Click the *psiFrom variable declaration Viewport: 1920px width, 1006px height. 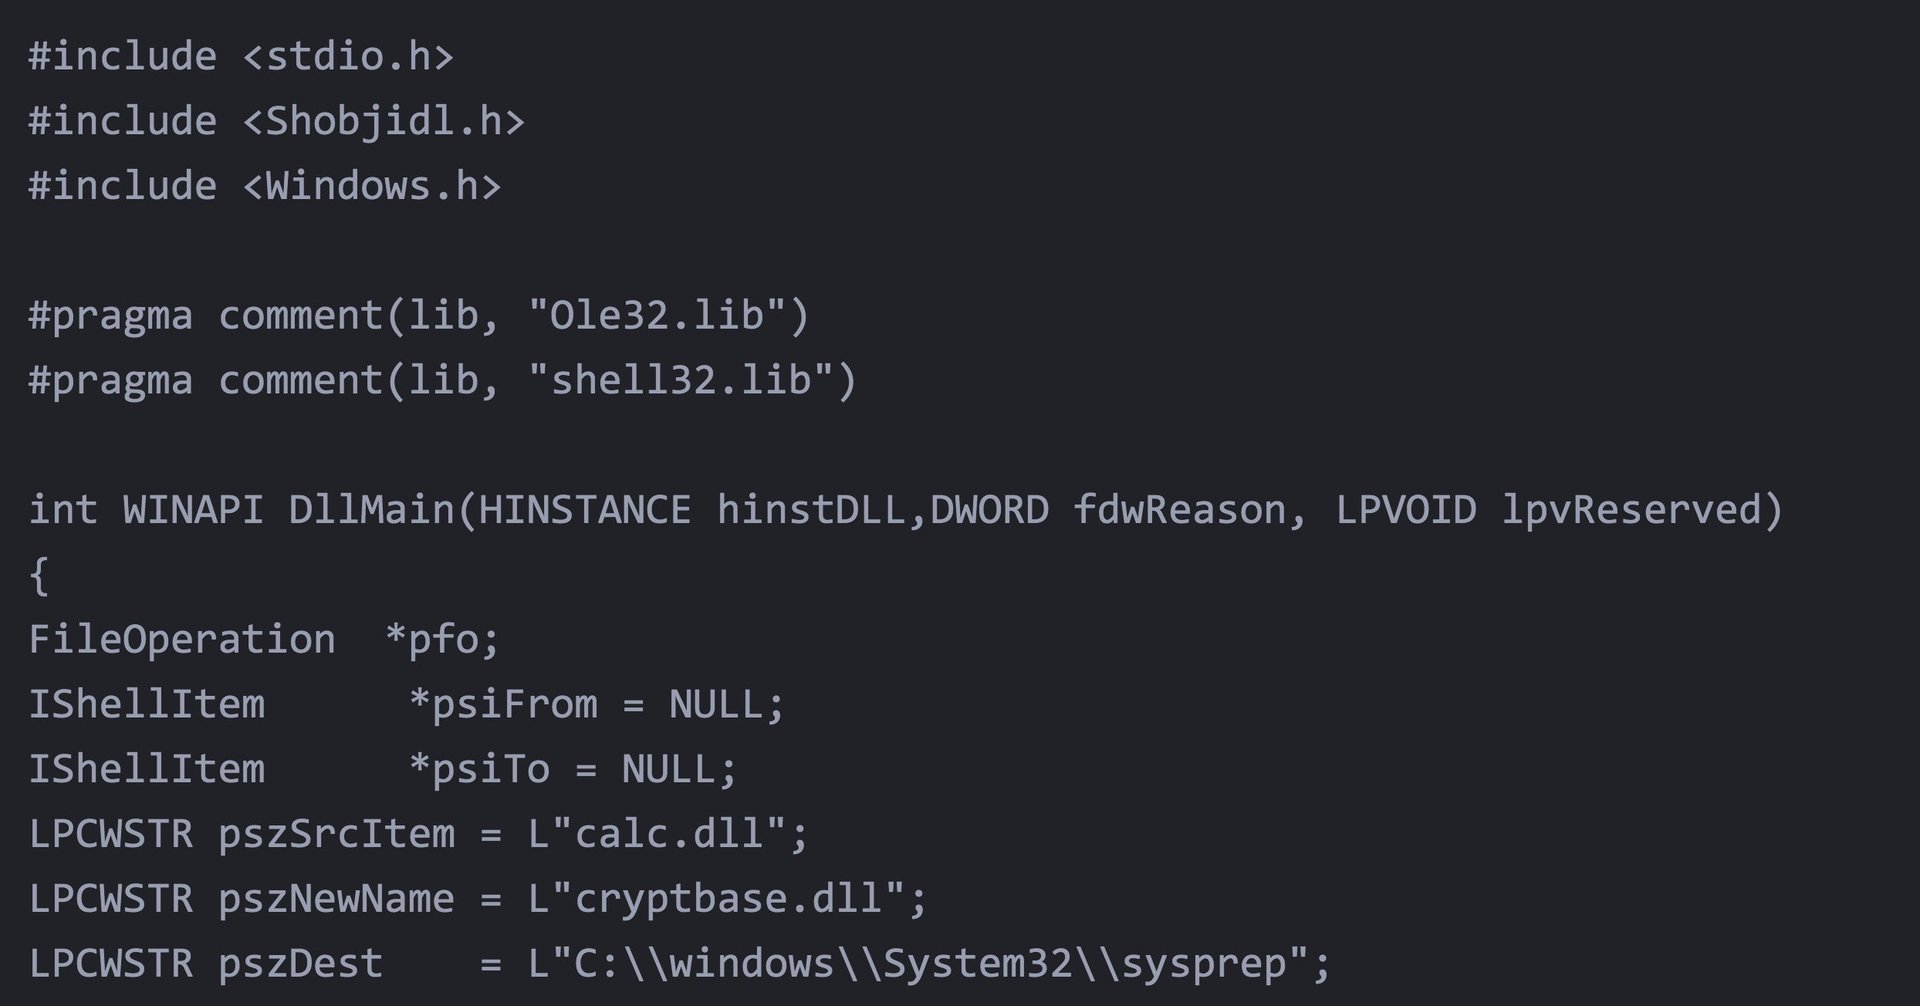pos(503,705)
